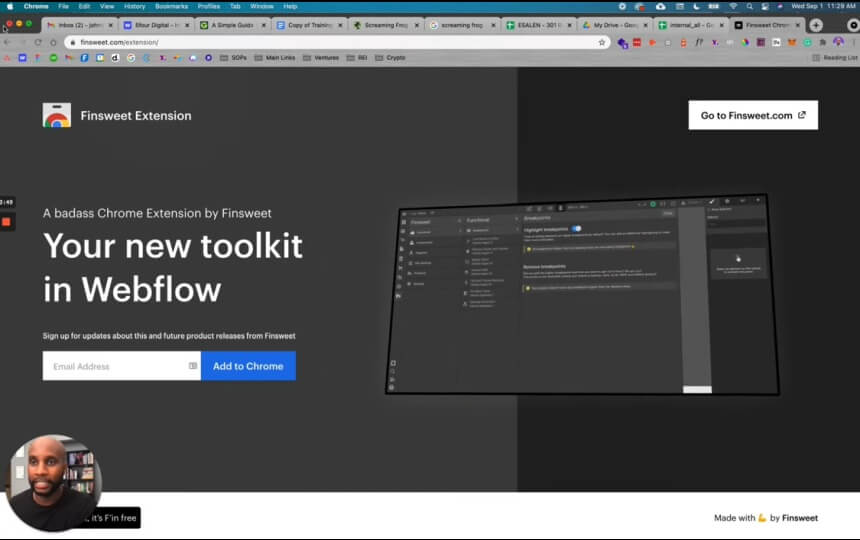
Task: Switch to the internal_all spreadsheet tab
Action: click(691, 25)
